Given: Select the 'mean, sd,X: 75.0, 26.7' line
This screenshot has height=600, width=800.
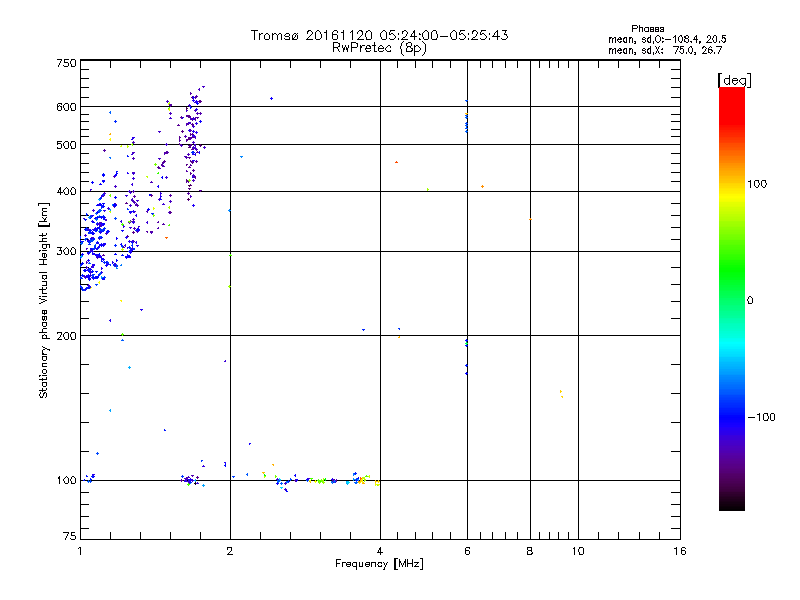Looking at the screenshot, I should pyautogui.click(x=665, y=50).
